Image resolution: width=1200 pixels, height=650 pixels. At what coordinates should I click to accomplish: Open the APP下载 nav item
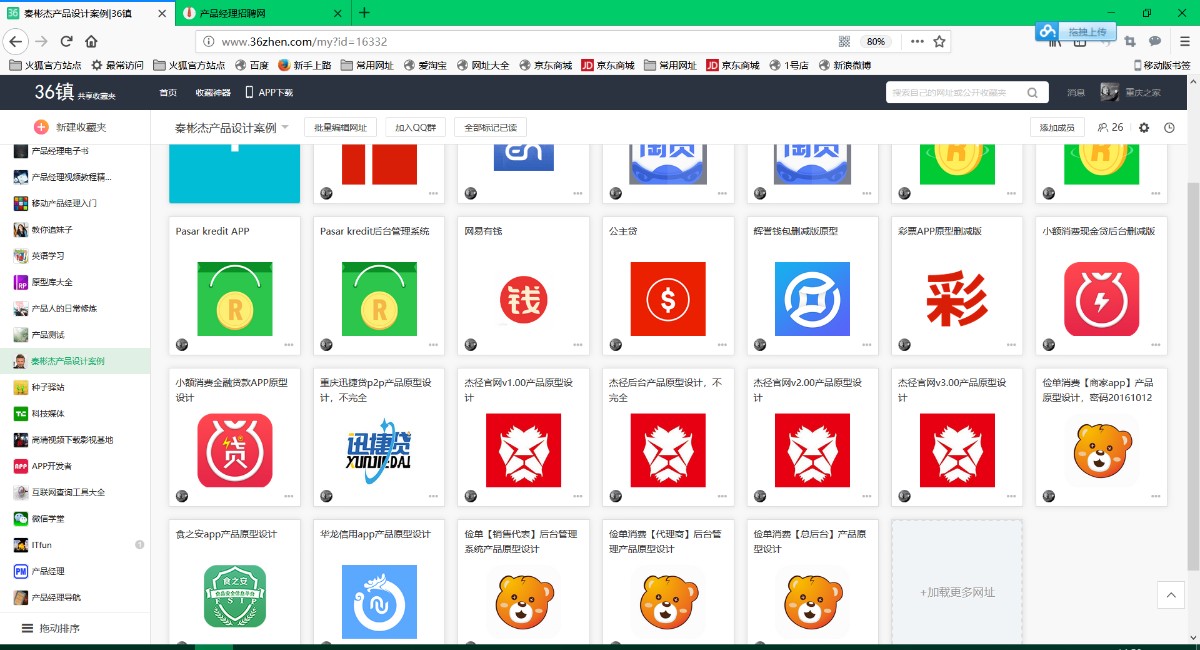(270, 93)
